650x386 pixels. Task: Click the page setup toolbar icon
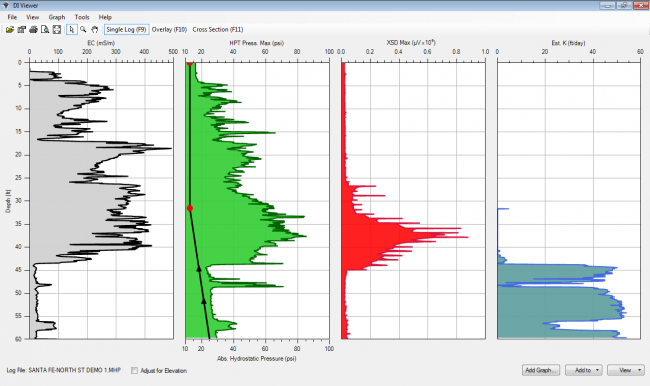[x=57, y=29]
